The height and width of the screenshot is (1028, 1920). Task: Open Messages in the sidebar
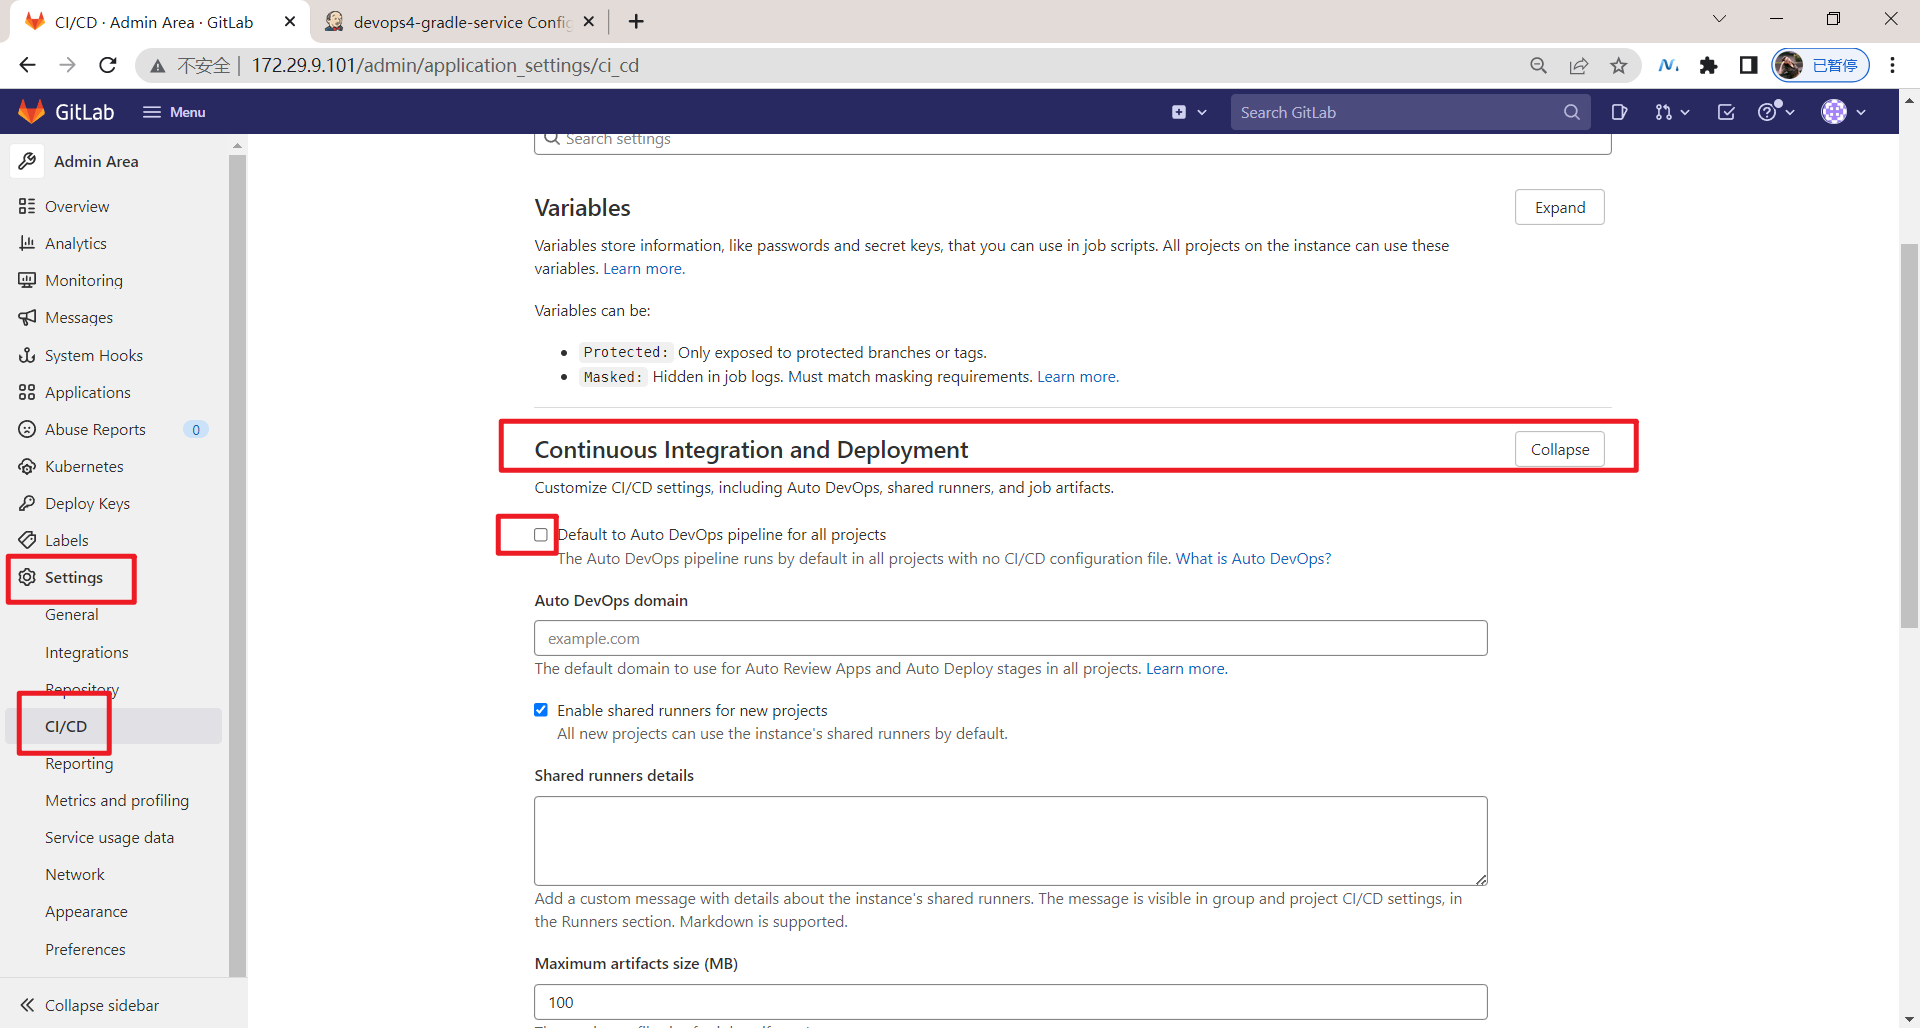pyautogui.click(x=79, y=317)
